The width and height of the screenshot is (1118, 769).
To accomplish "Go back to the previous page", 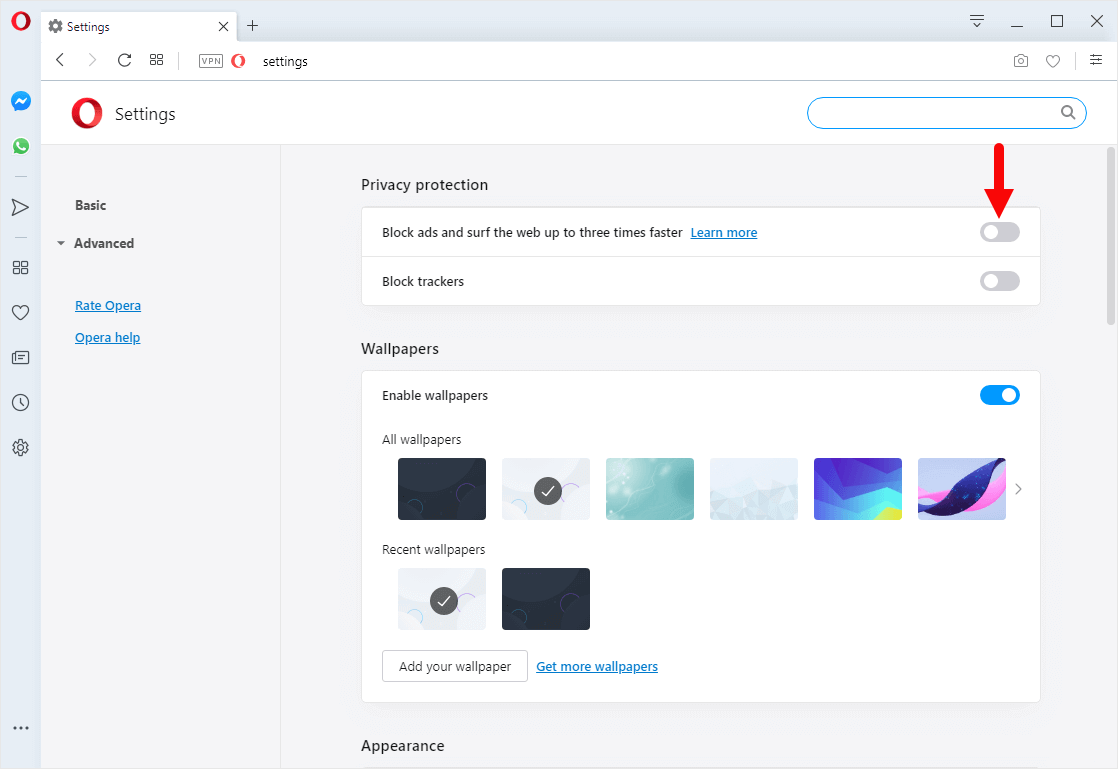I will tap(61, 61).
